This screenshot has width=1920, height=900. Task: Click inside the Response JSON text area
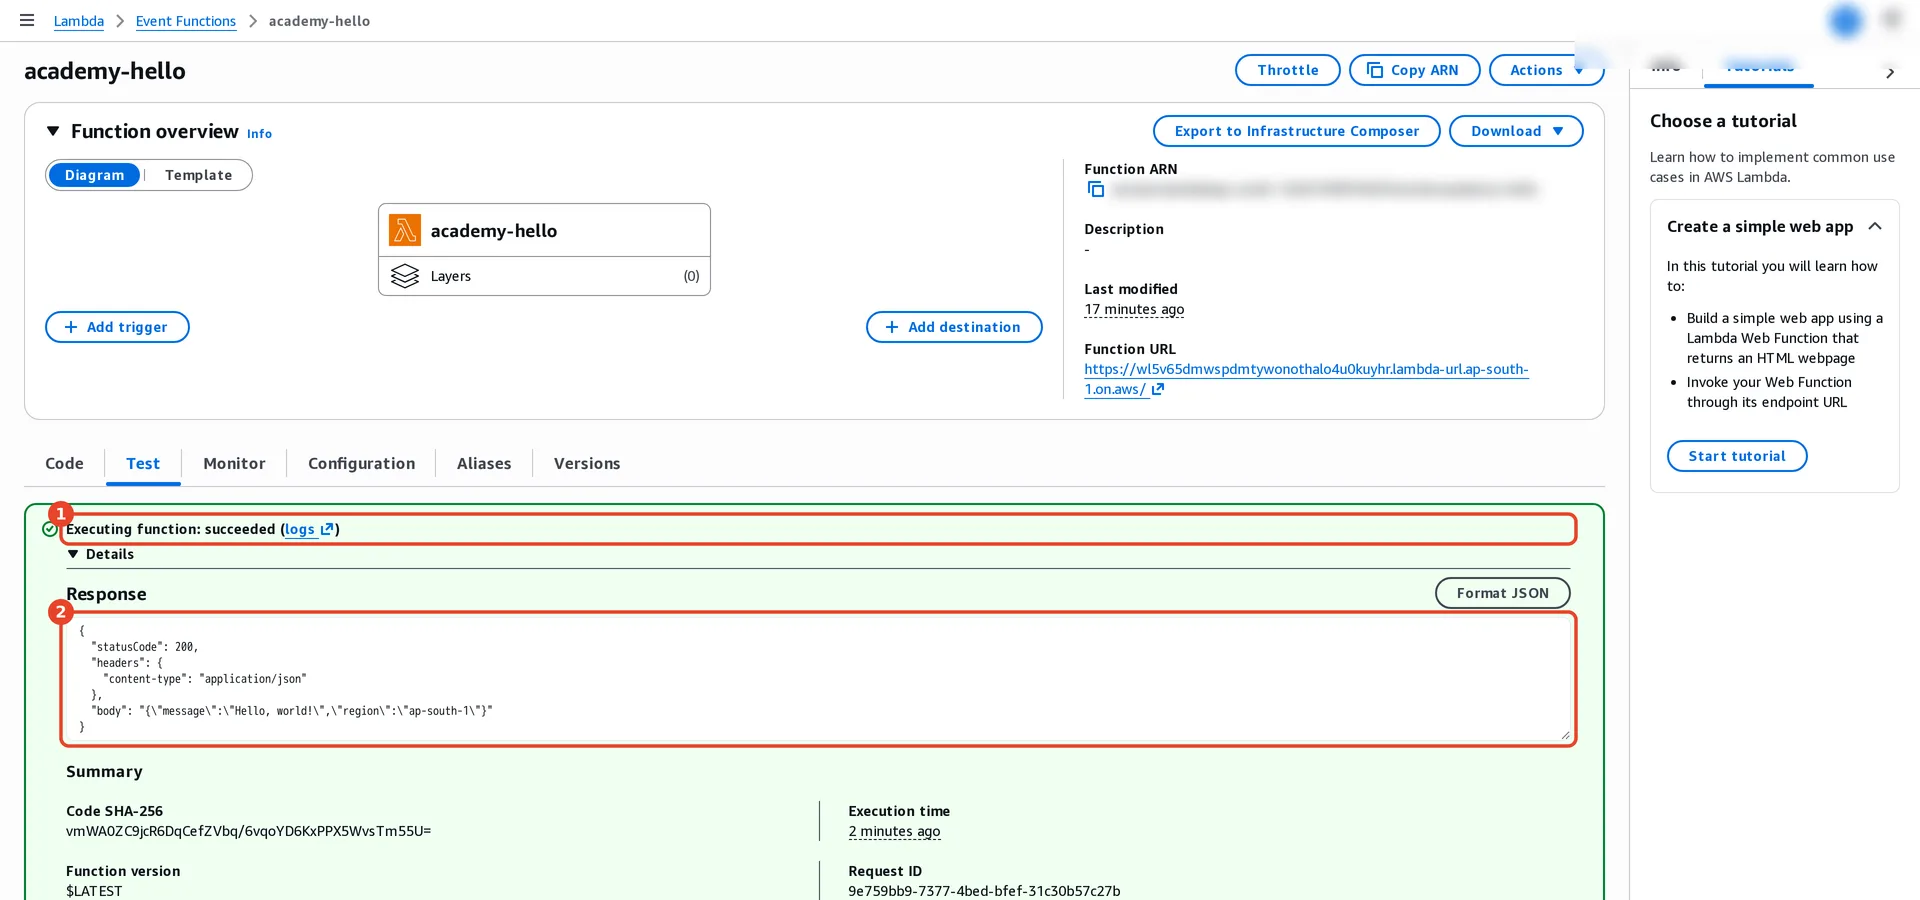click(x=818, y=679)
